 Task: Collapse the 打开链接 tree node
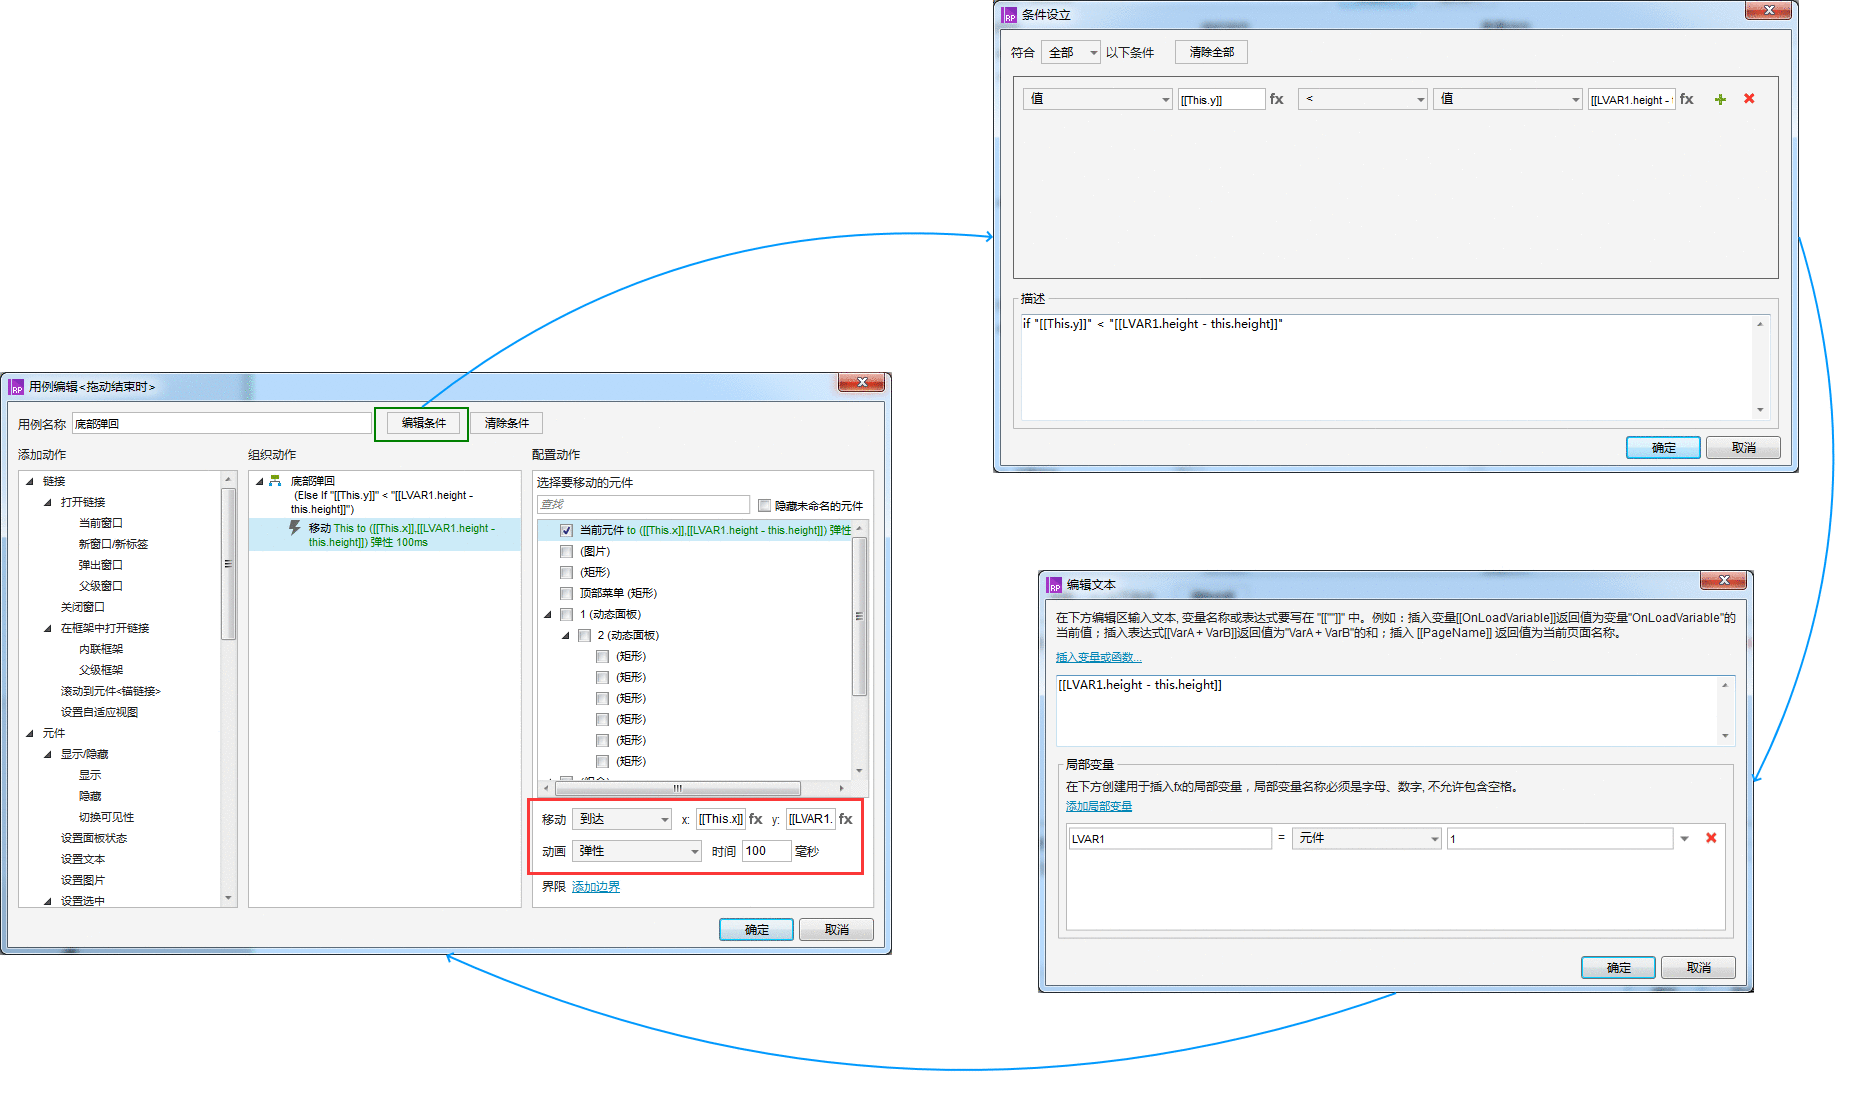tap(48, 502)
